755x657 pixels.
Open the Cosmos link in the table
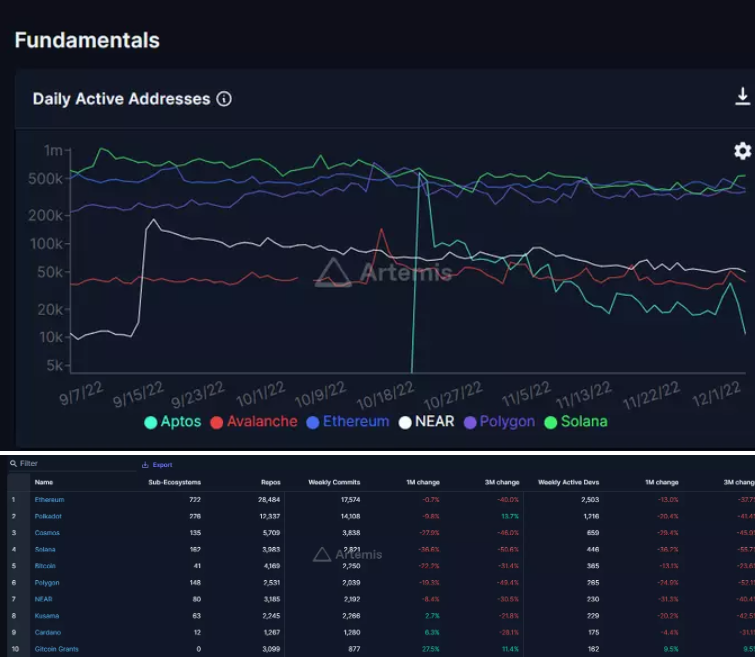tap(47, 533)
